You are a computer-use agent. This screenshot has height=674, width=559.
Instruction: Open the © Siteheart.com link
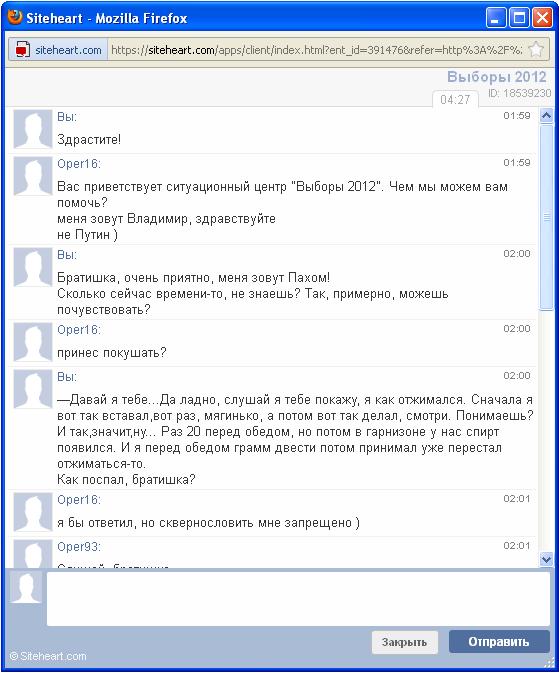(x=48, y=656)
